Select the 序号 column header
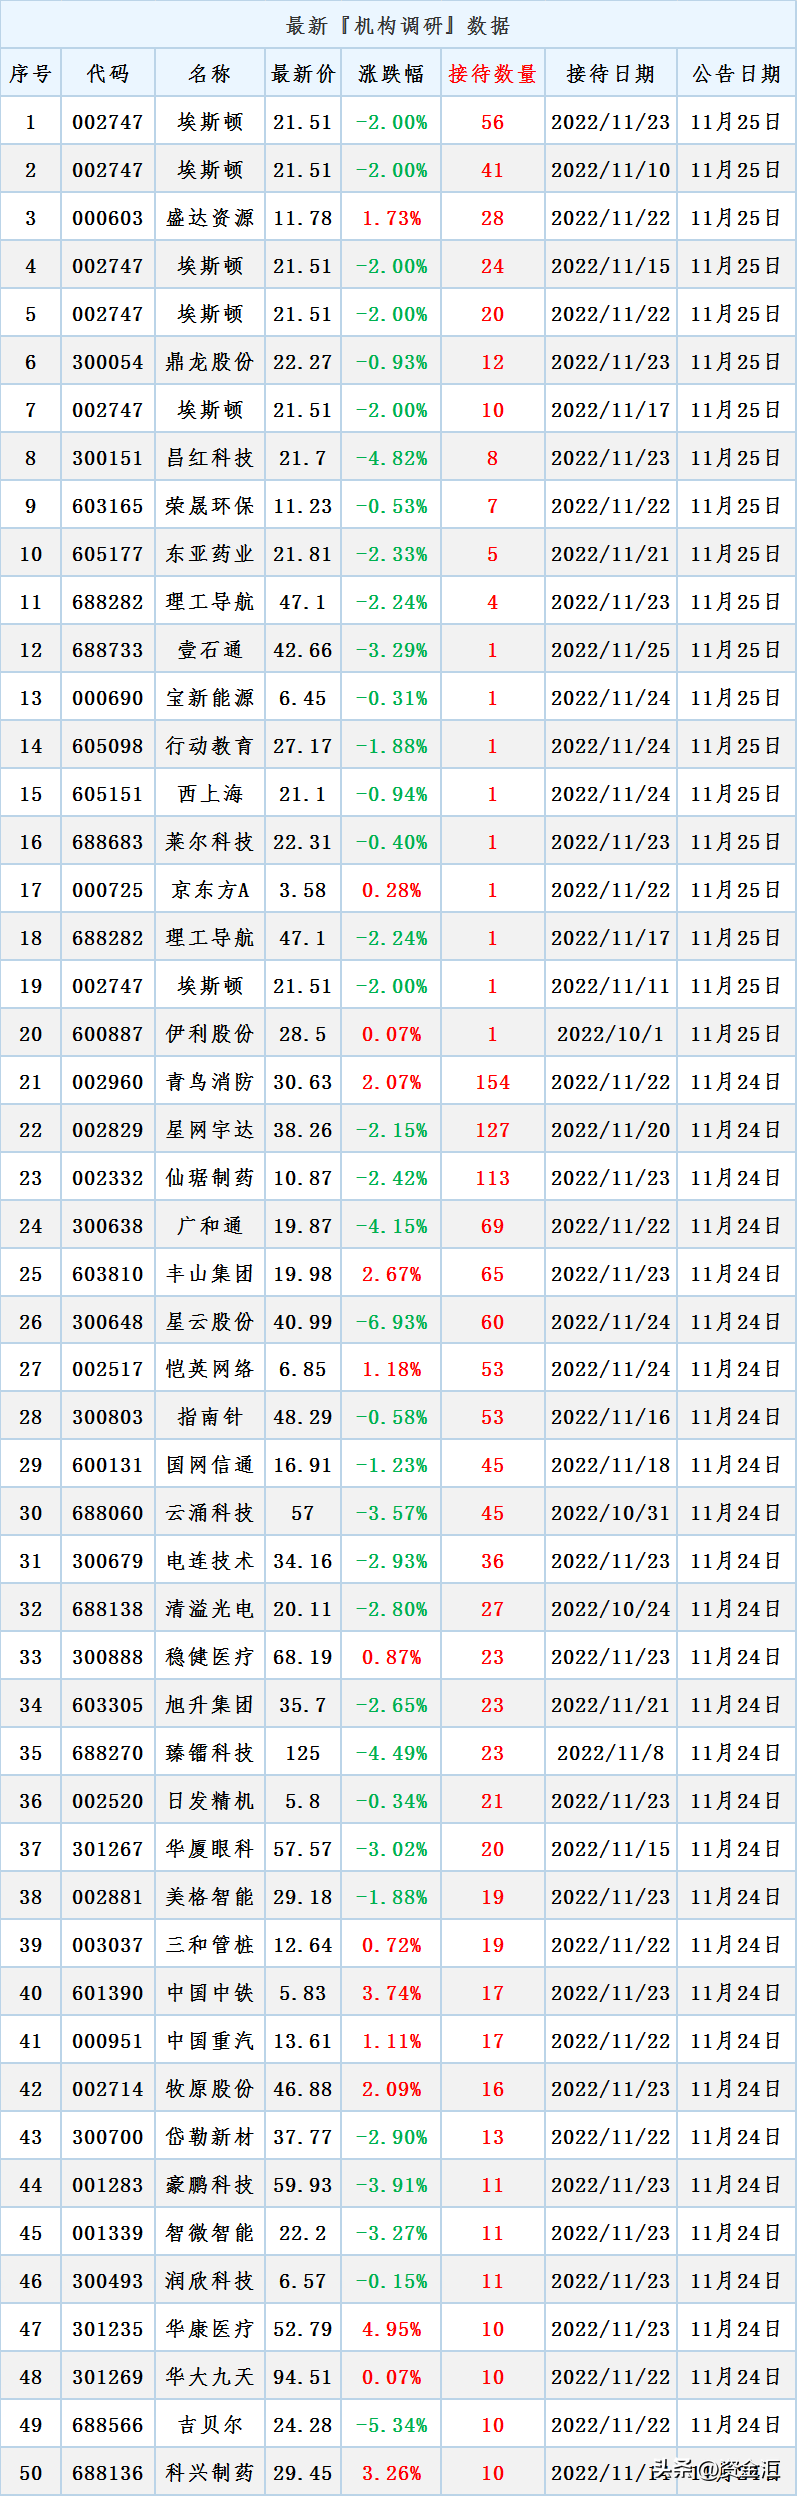Viewport: 798px width, 2497px height. pos(31,73)
